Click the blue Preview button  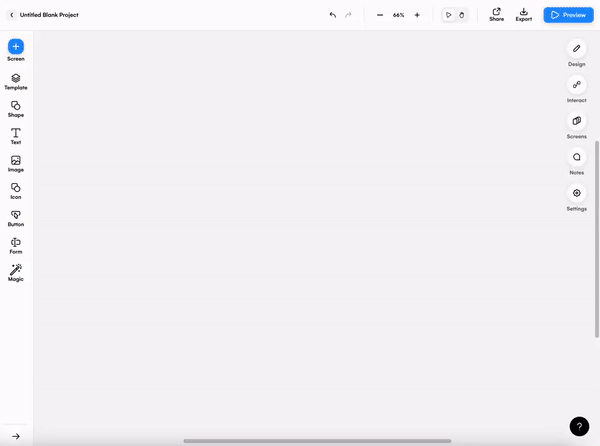click(569, 15)
